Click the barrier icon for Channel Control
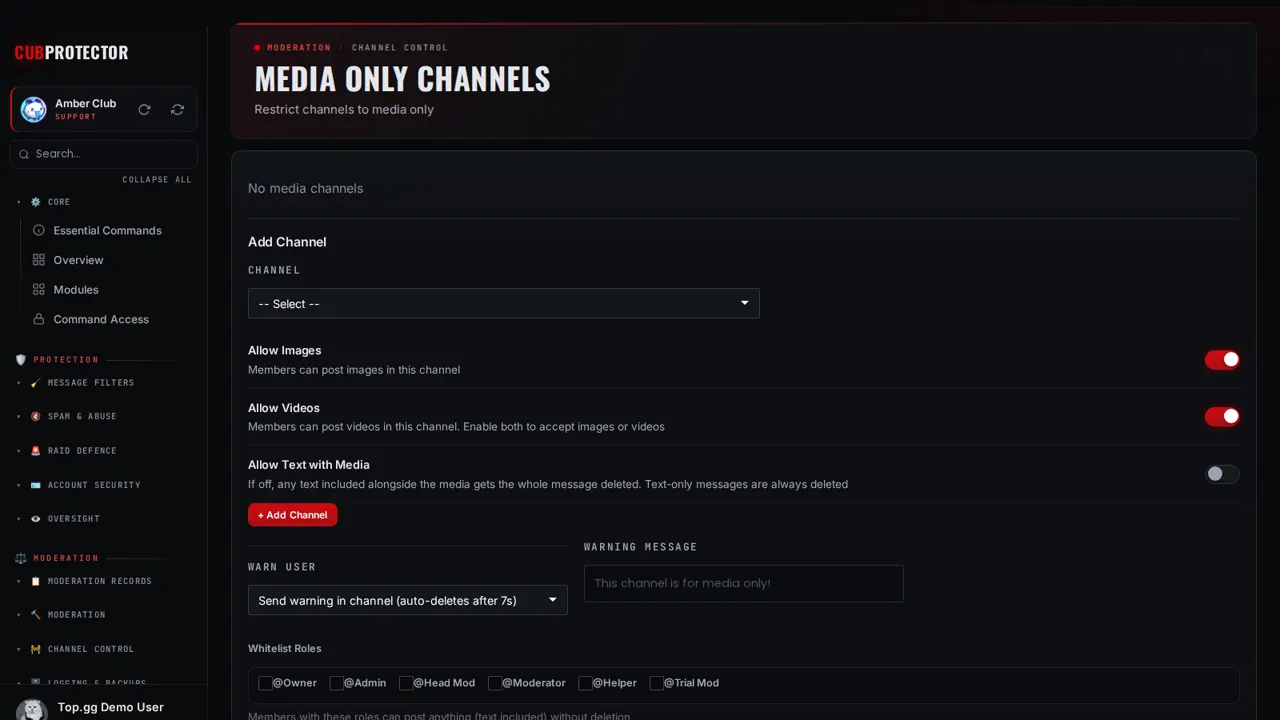Image resolution: width=1280 pixels, height=720 pixels. coord(36,649)
